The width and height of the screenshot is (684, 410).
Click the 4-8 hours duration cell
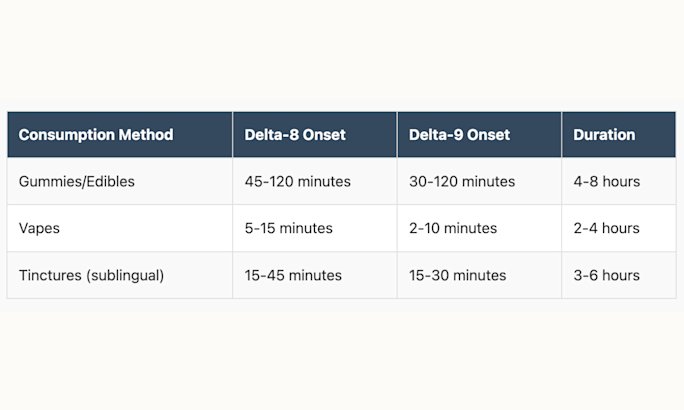pos(607,182)
